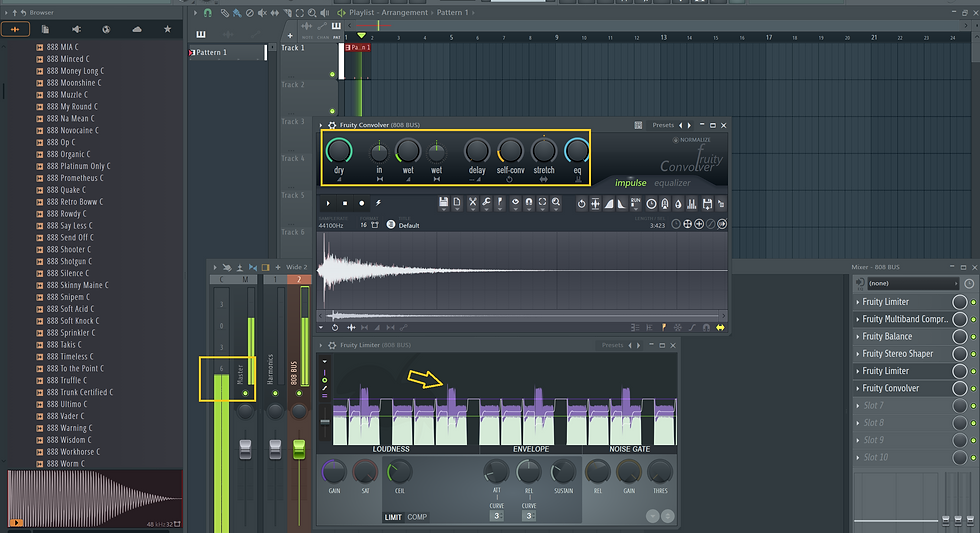This screenshot has height=533, width=980.
Task: Switch to Convolver equalizer tab
Action: (x=672, y=183)
